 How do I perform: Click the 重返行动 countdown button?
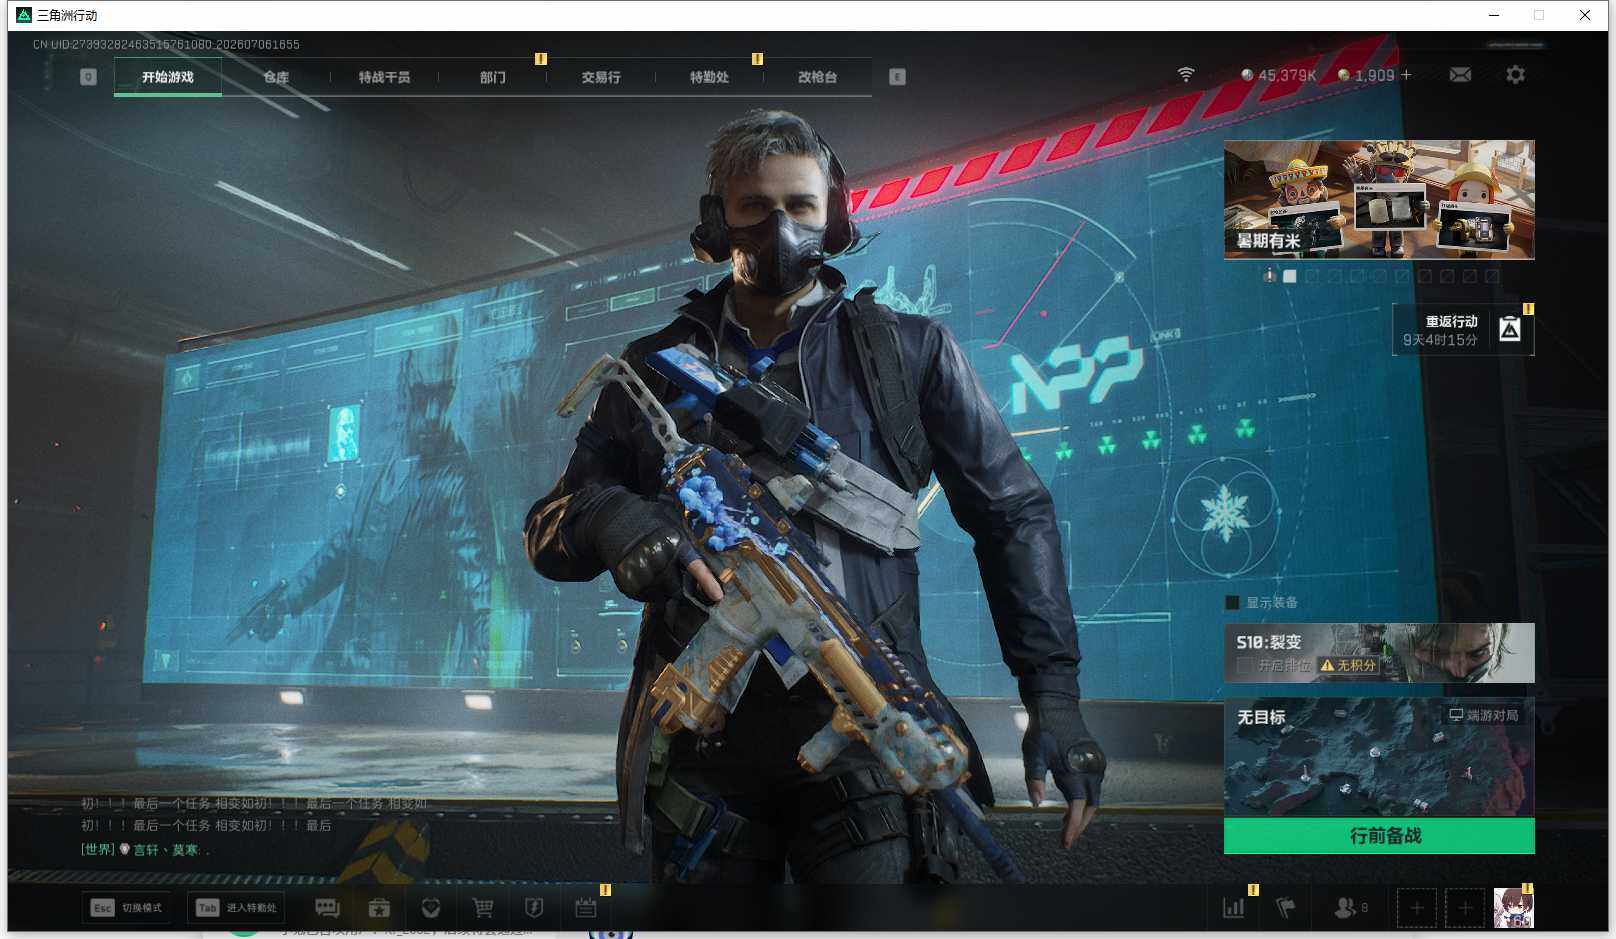coord(1463,330)
